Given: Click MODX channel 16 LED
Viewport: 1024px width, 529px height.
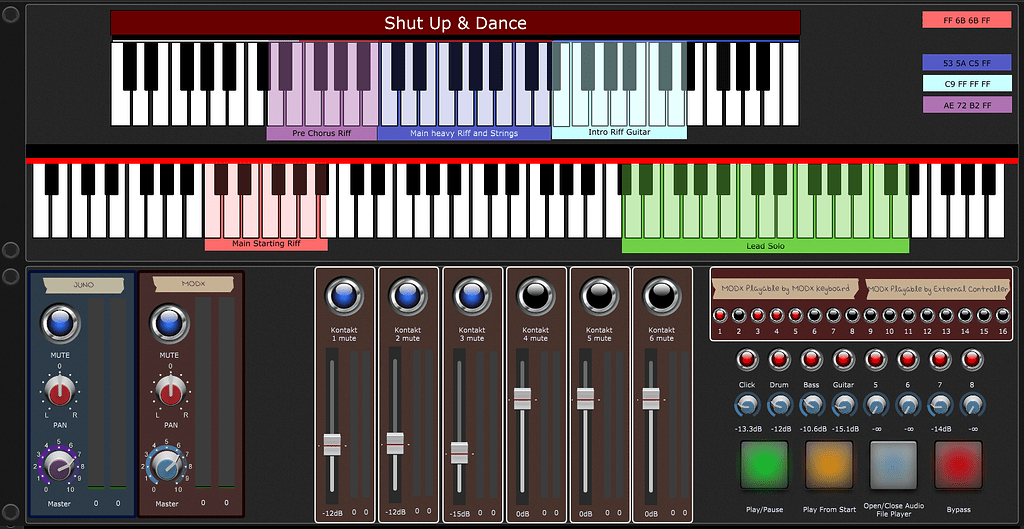Looking at the screenshot, I should tap(1002, 316).
